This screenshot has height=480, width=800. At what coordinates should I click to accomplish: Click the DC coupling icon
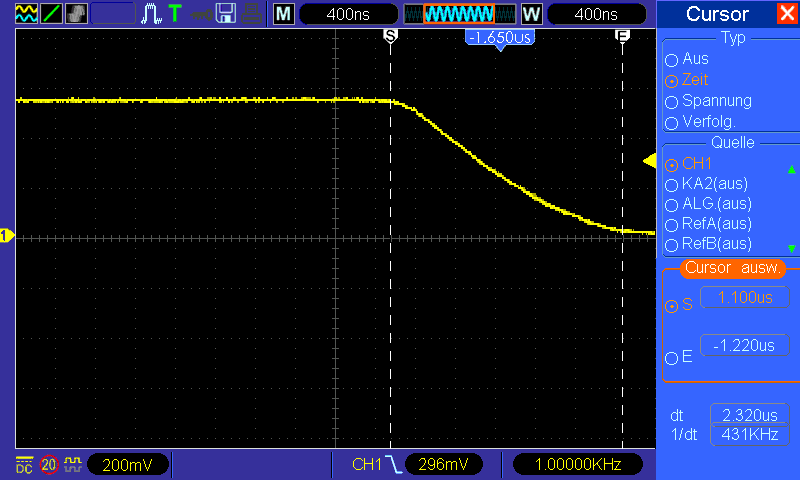pos(24,465)
